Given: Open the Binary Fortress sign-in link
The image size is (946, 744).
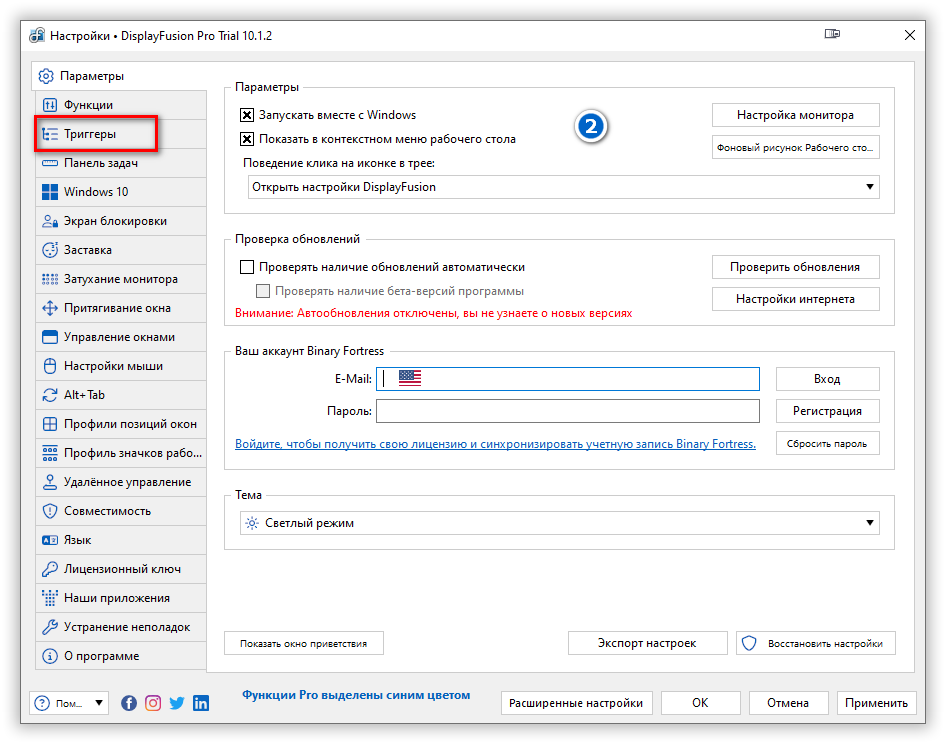Looking at the screenshot, I should coord(495,444).
